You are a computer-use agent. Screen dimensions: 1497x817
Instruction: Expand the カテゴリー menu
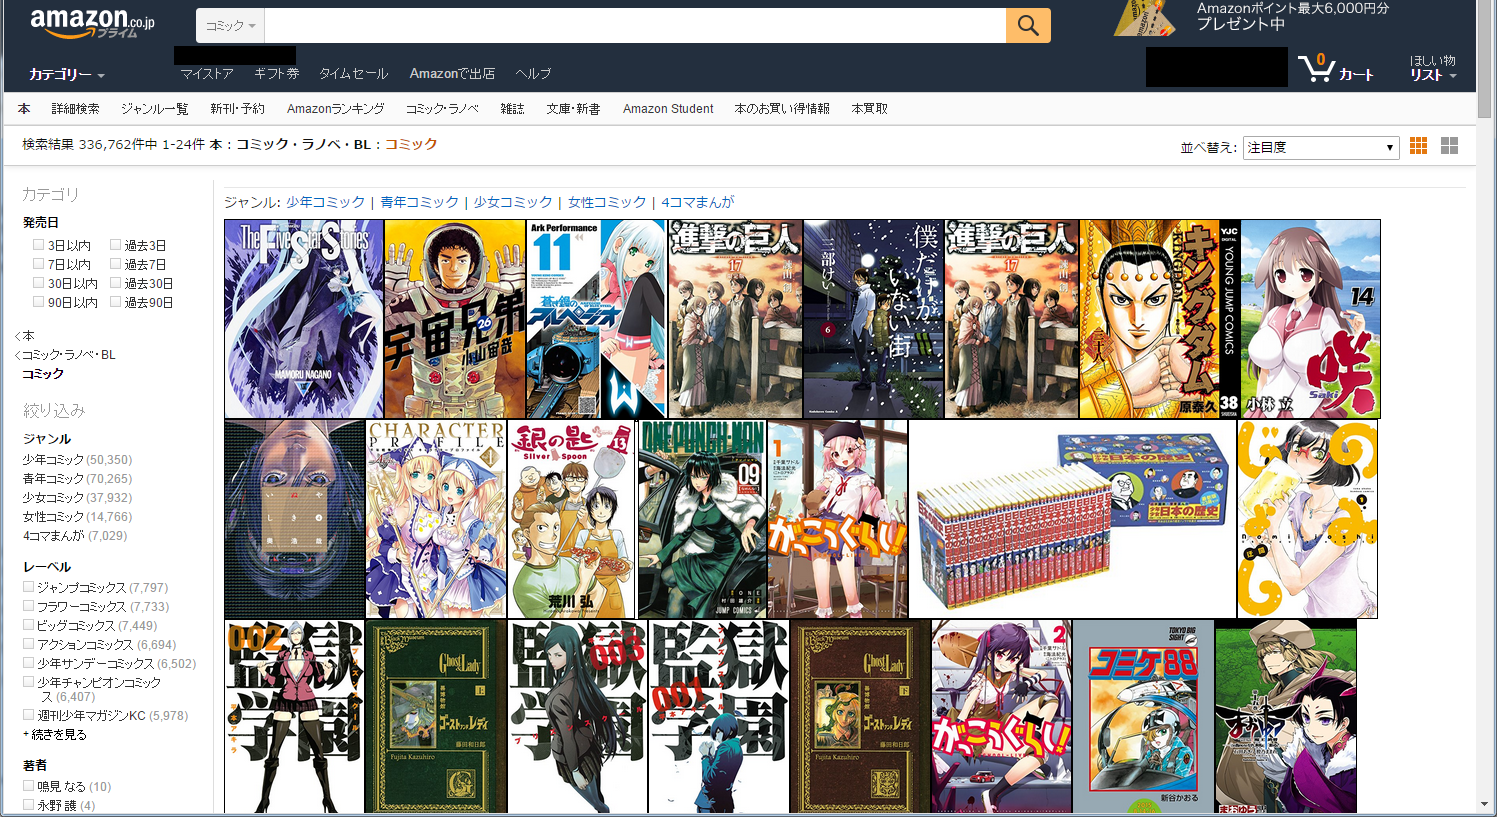coord(67,74)
